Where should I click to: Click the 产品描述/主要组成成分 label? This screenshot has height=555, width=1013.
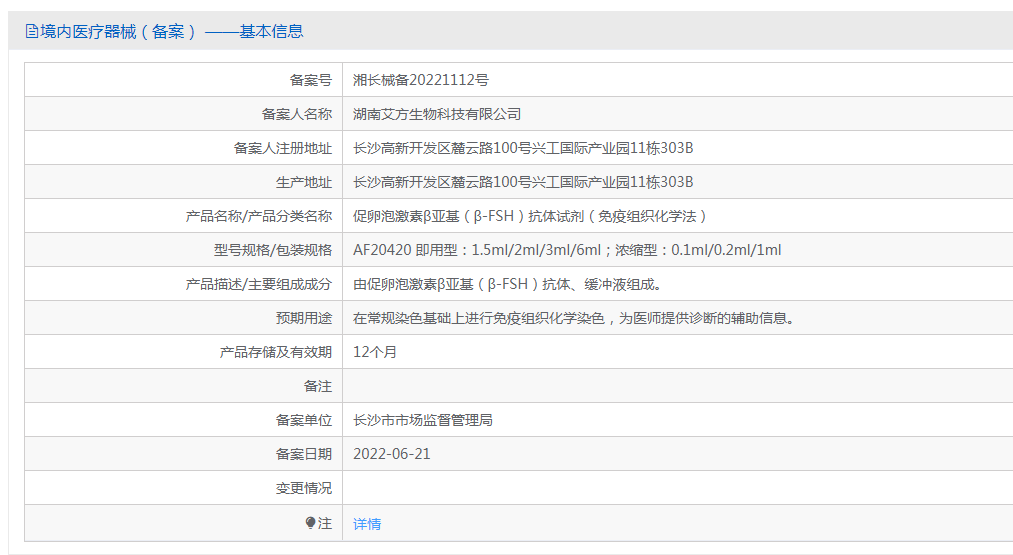point(258,284)
